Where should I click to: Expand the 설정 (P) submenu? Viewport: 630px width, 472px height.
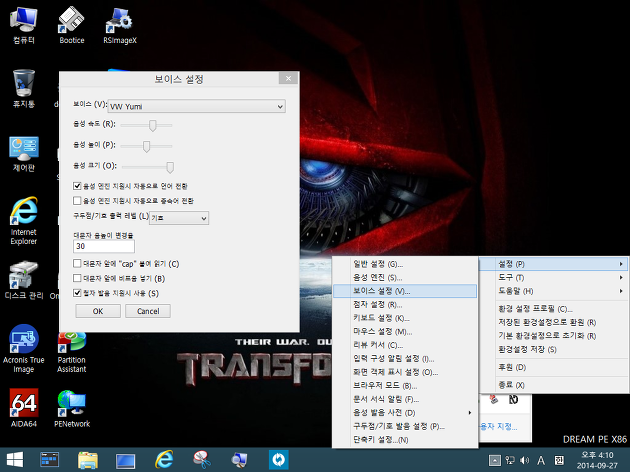553,264
